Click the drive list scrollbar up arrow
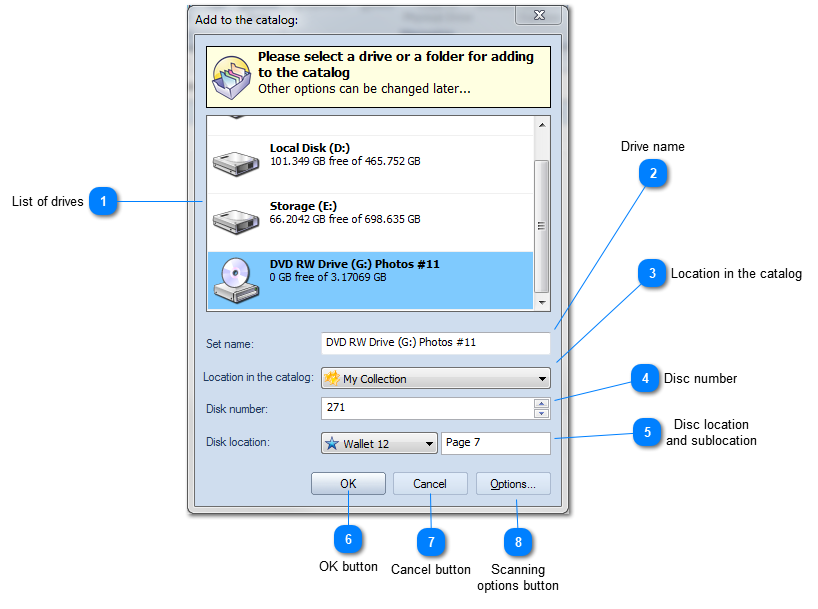Viewport: 818px width, 609px height. (x=542, y=124)
